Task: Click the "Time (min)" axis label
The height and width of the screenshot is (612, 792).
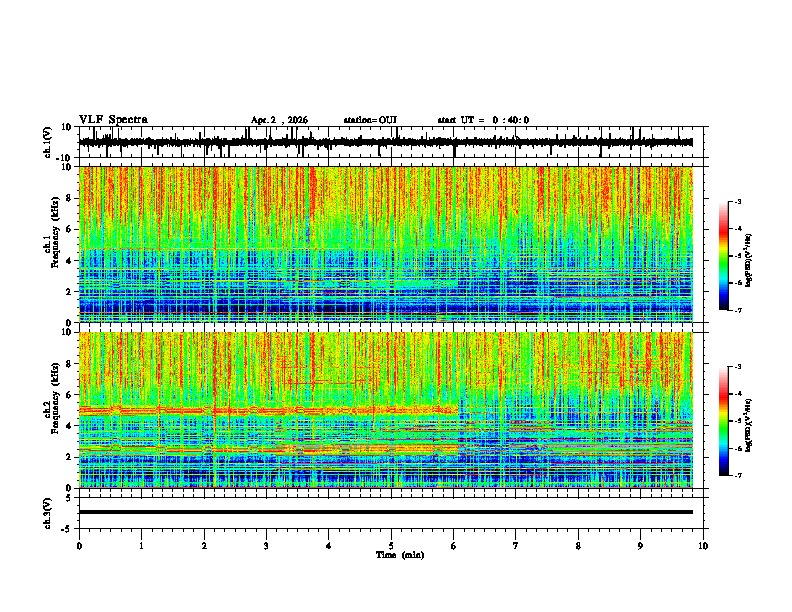Action: point(400,555)
